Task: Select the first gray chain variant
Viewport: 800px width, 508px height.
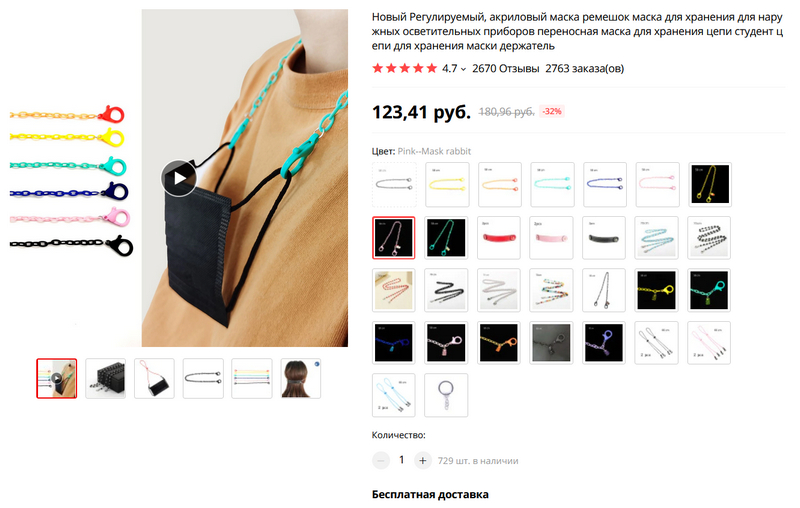Action: tap(394, 184)
